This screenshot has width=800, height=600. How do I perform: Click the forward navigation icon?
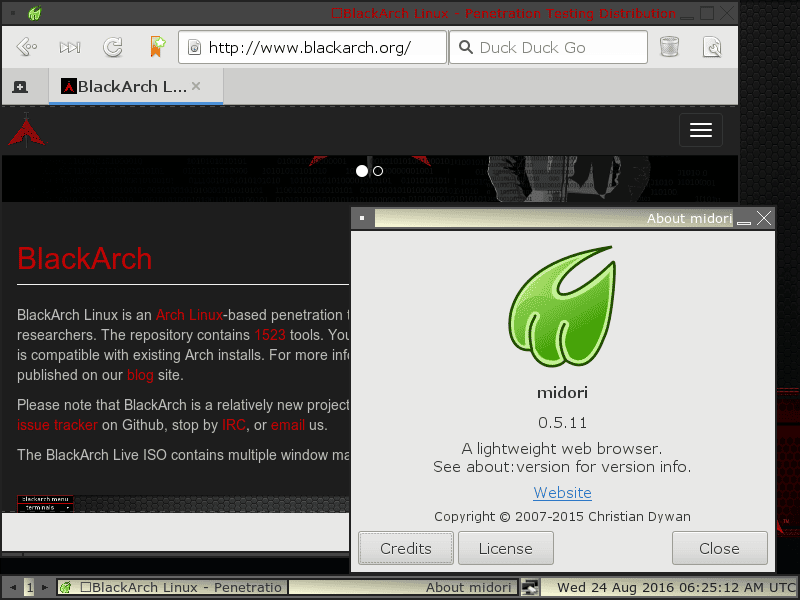70,47
